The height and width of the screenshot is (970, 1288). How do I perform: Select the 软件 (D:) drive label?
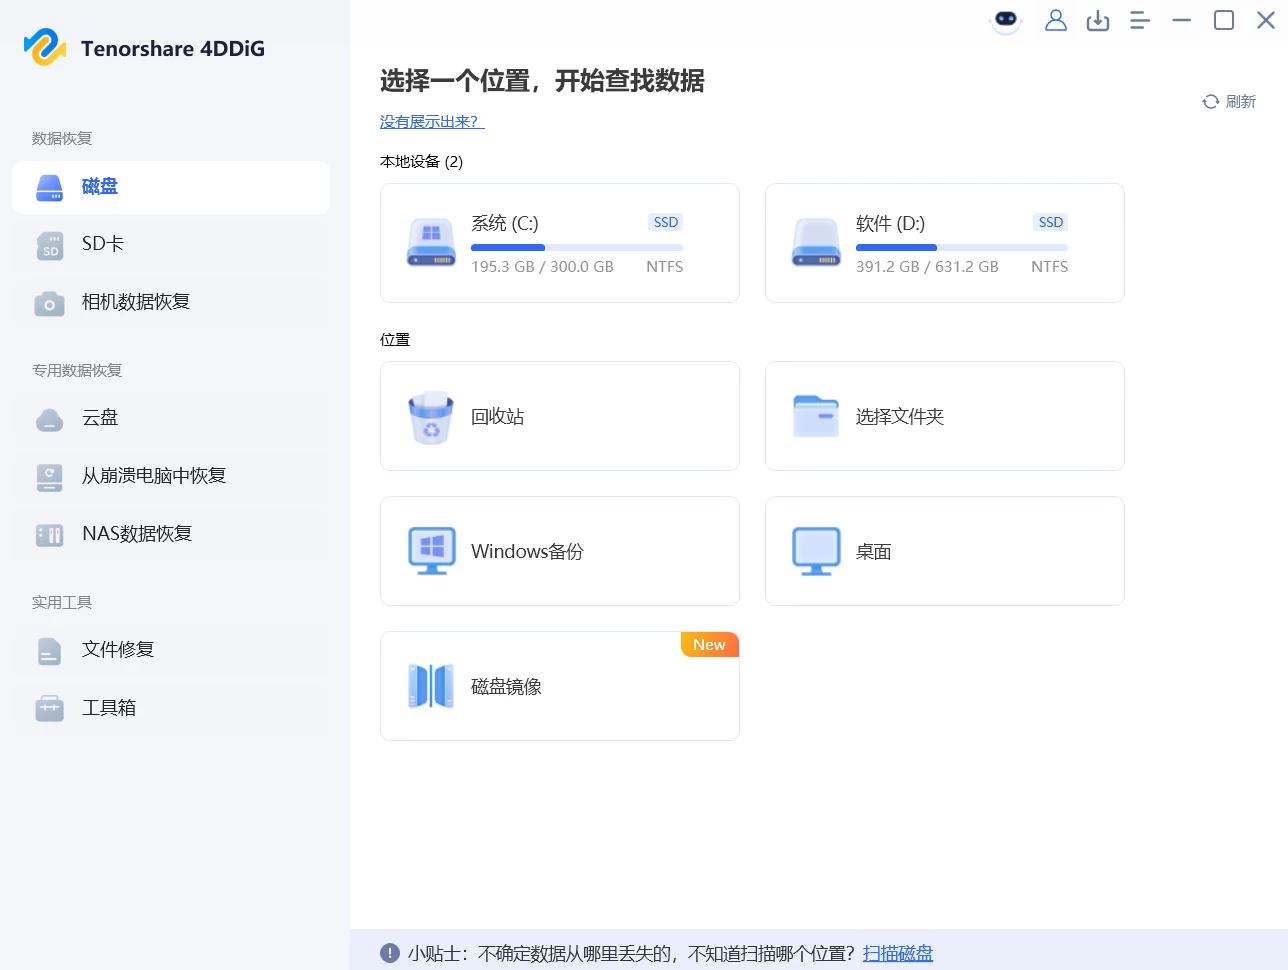(890, 224)
